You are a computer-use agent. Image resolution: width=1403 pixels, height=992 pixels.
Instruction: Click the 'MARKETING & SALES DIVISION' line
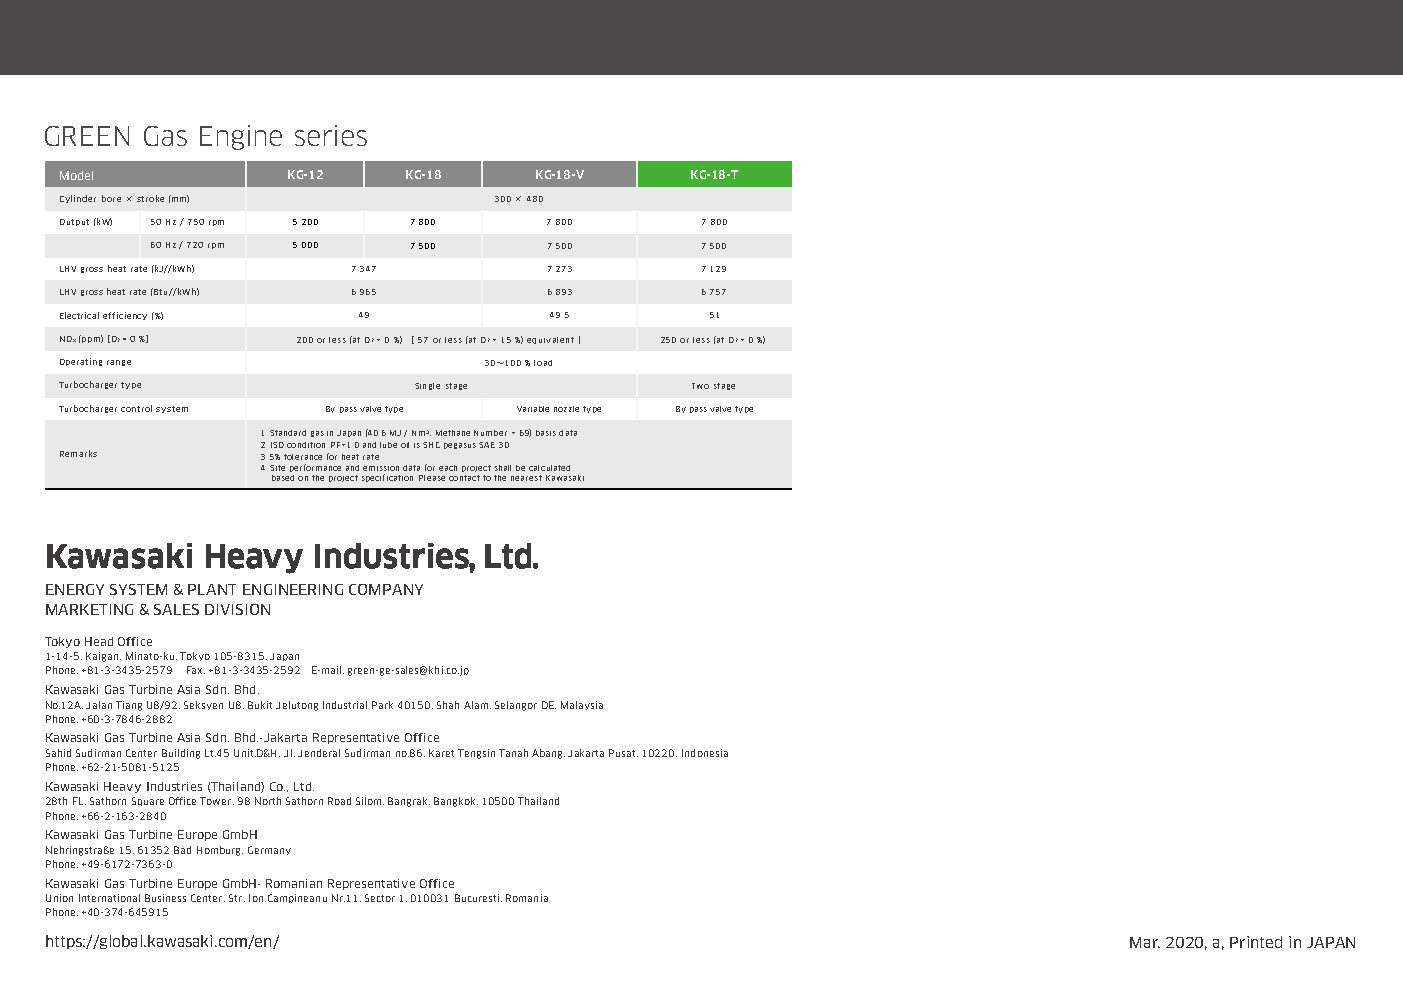[158, 610]
